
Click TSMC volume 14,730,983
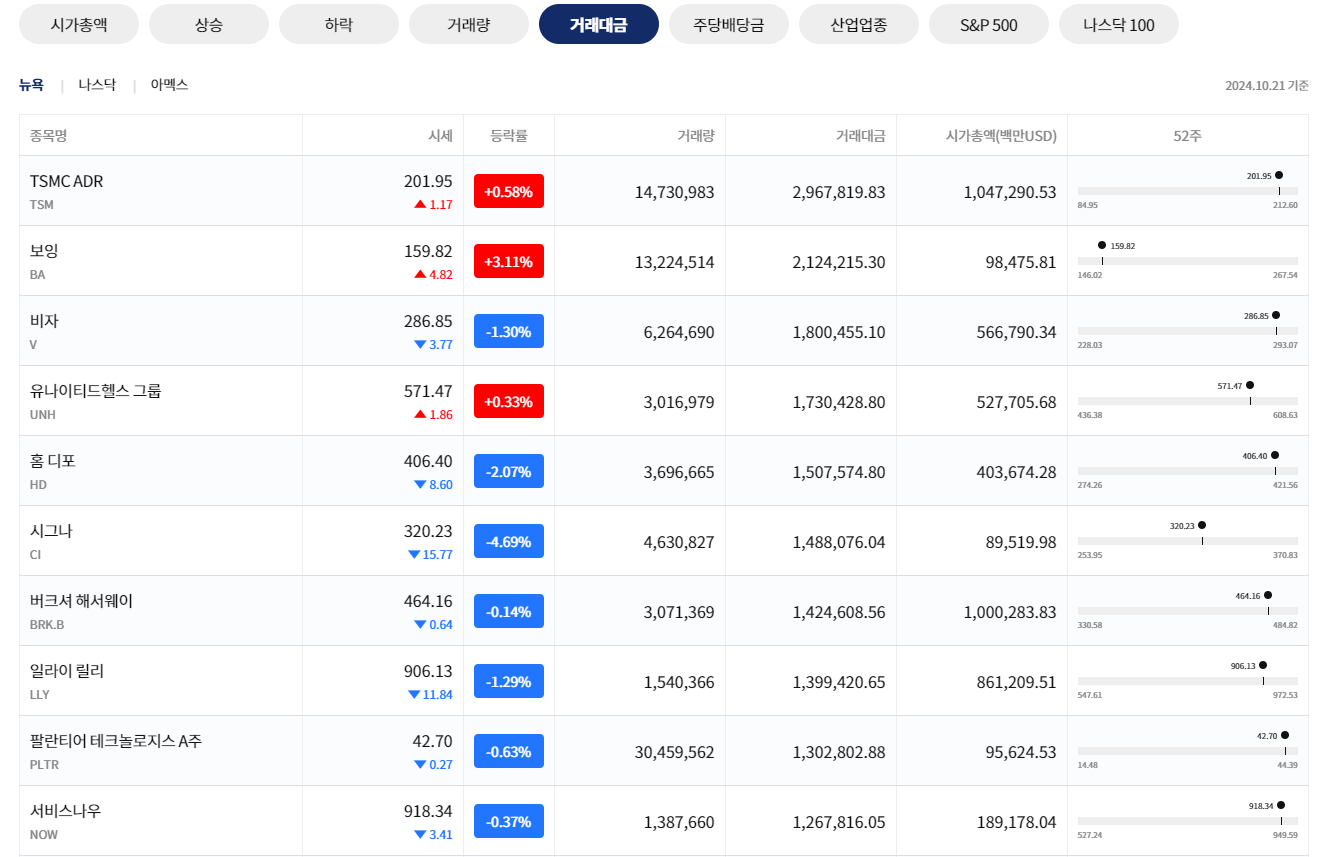(x=675, y=192)
